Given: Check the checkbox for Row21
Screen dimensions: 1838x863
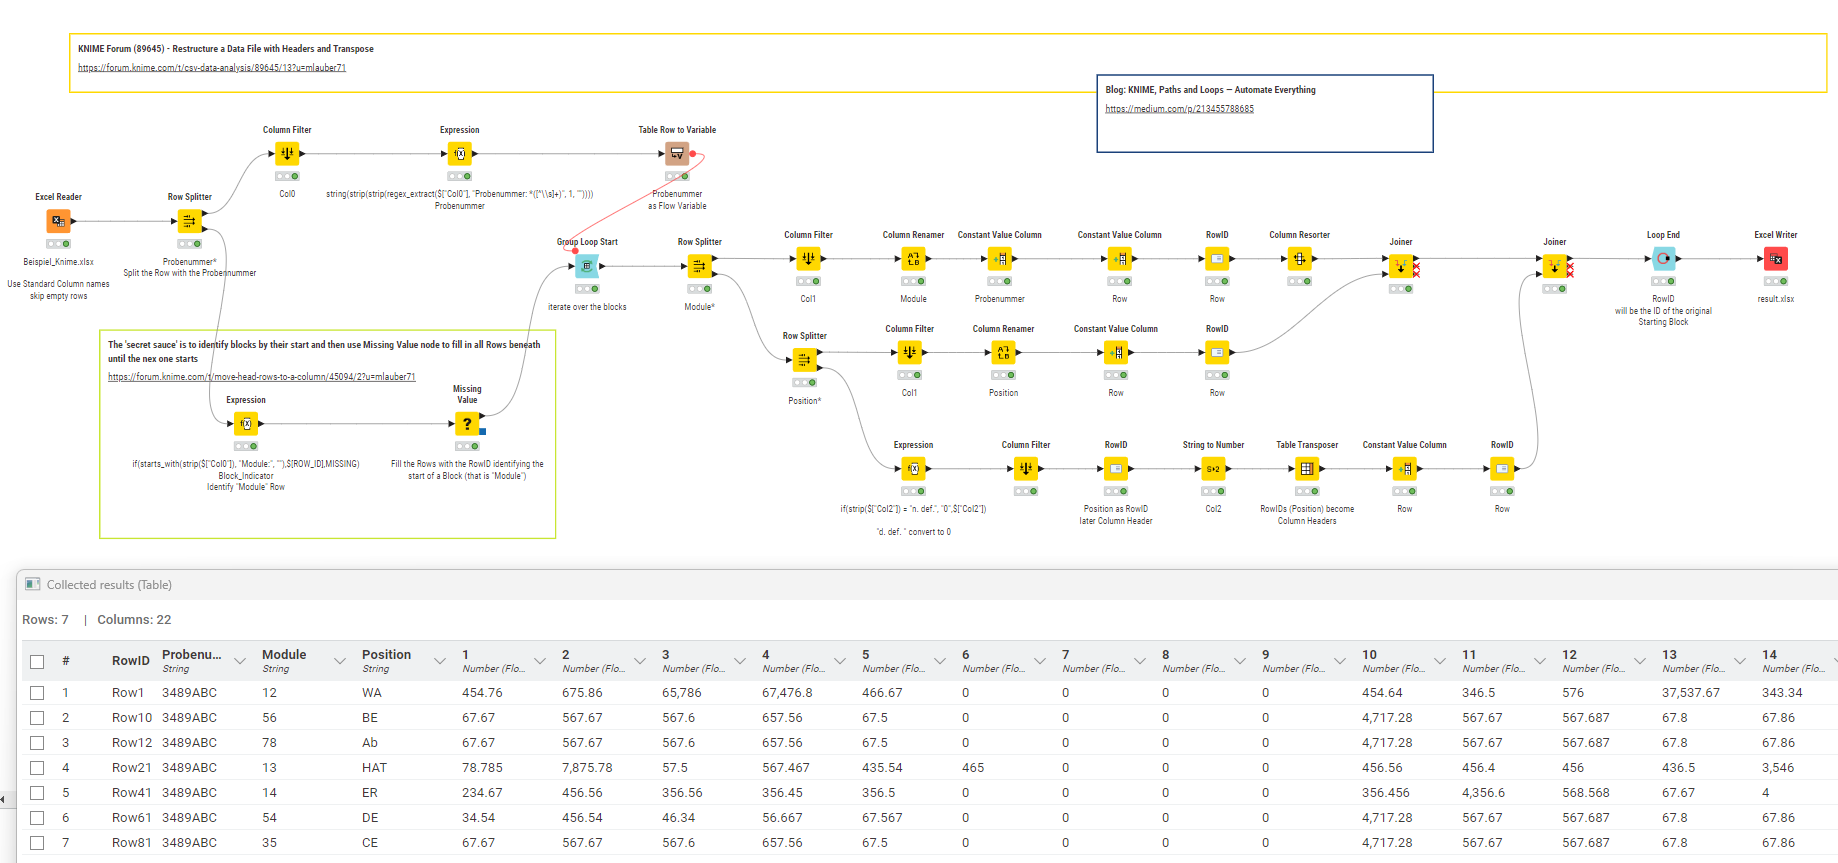Looking at the screenshot, I should pos(37,768).
